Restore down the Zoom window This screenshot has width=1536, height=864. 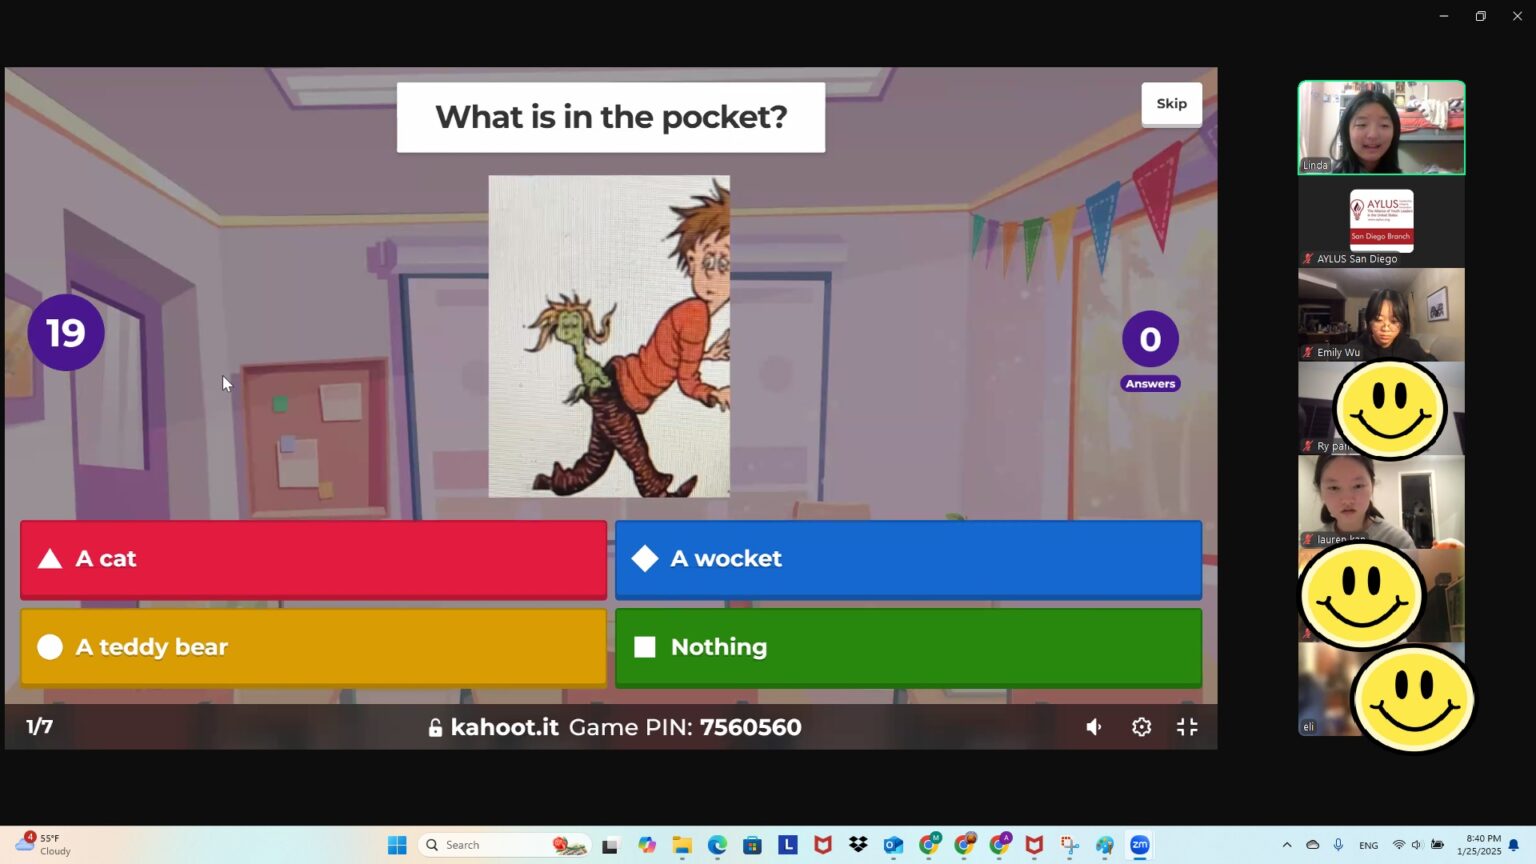tap(1480, 16)
